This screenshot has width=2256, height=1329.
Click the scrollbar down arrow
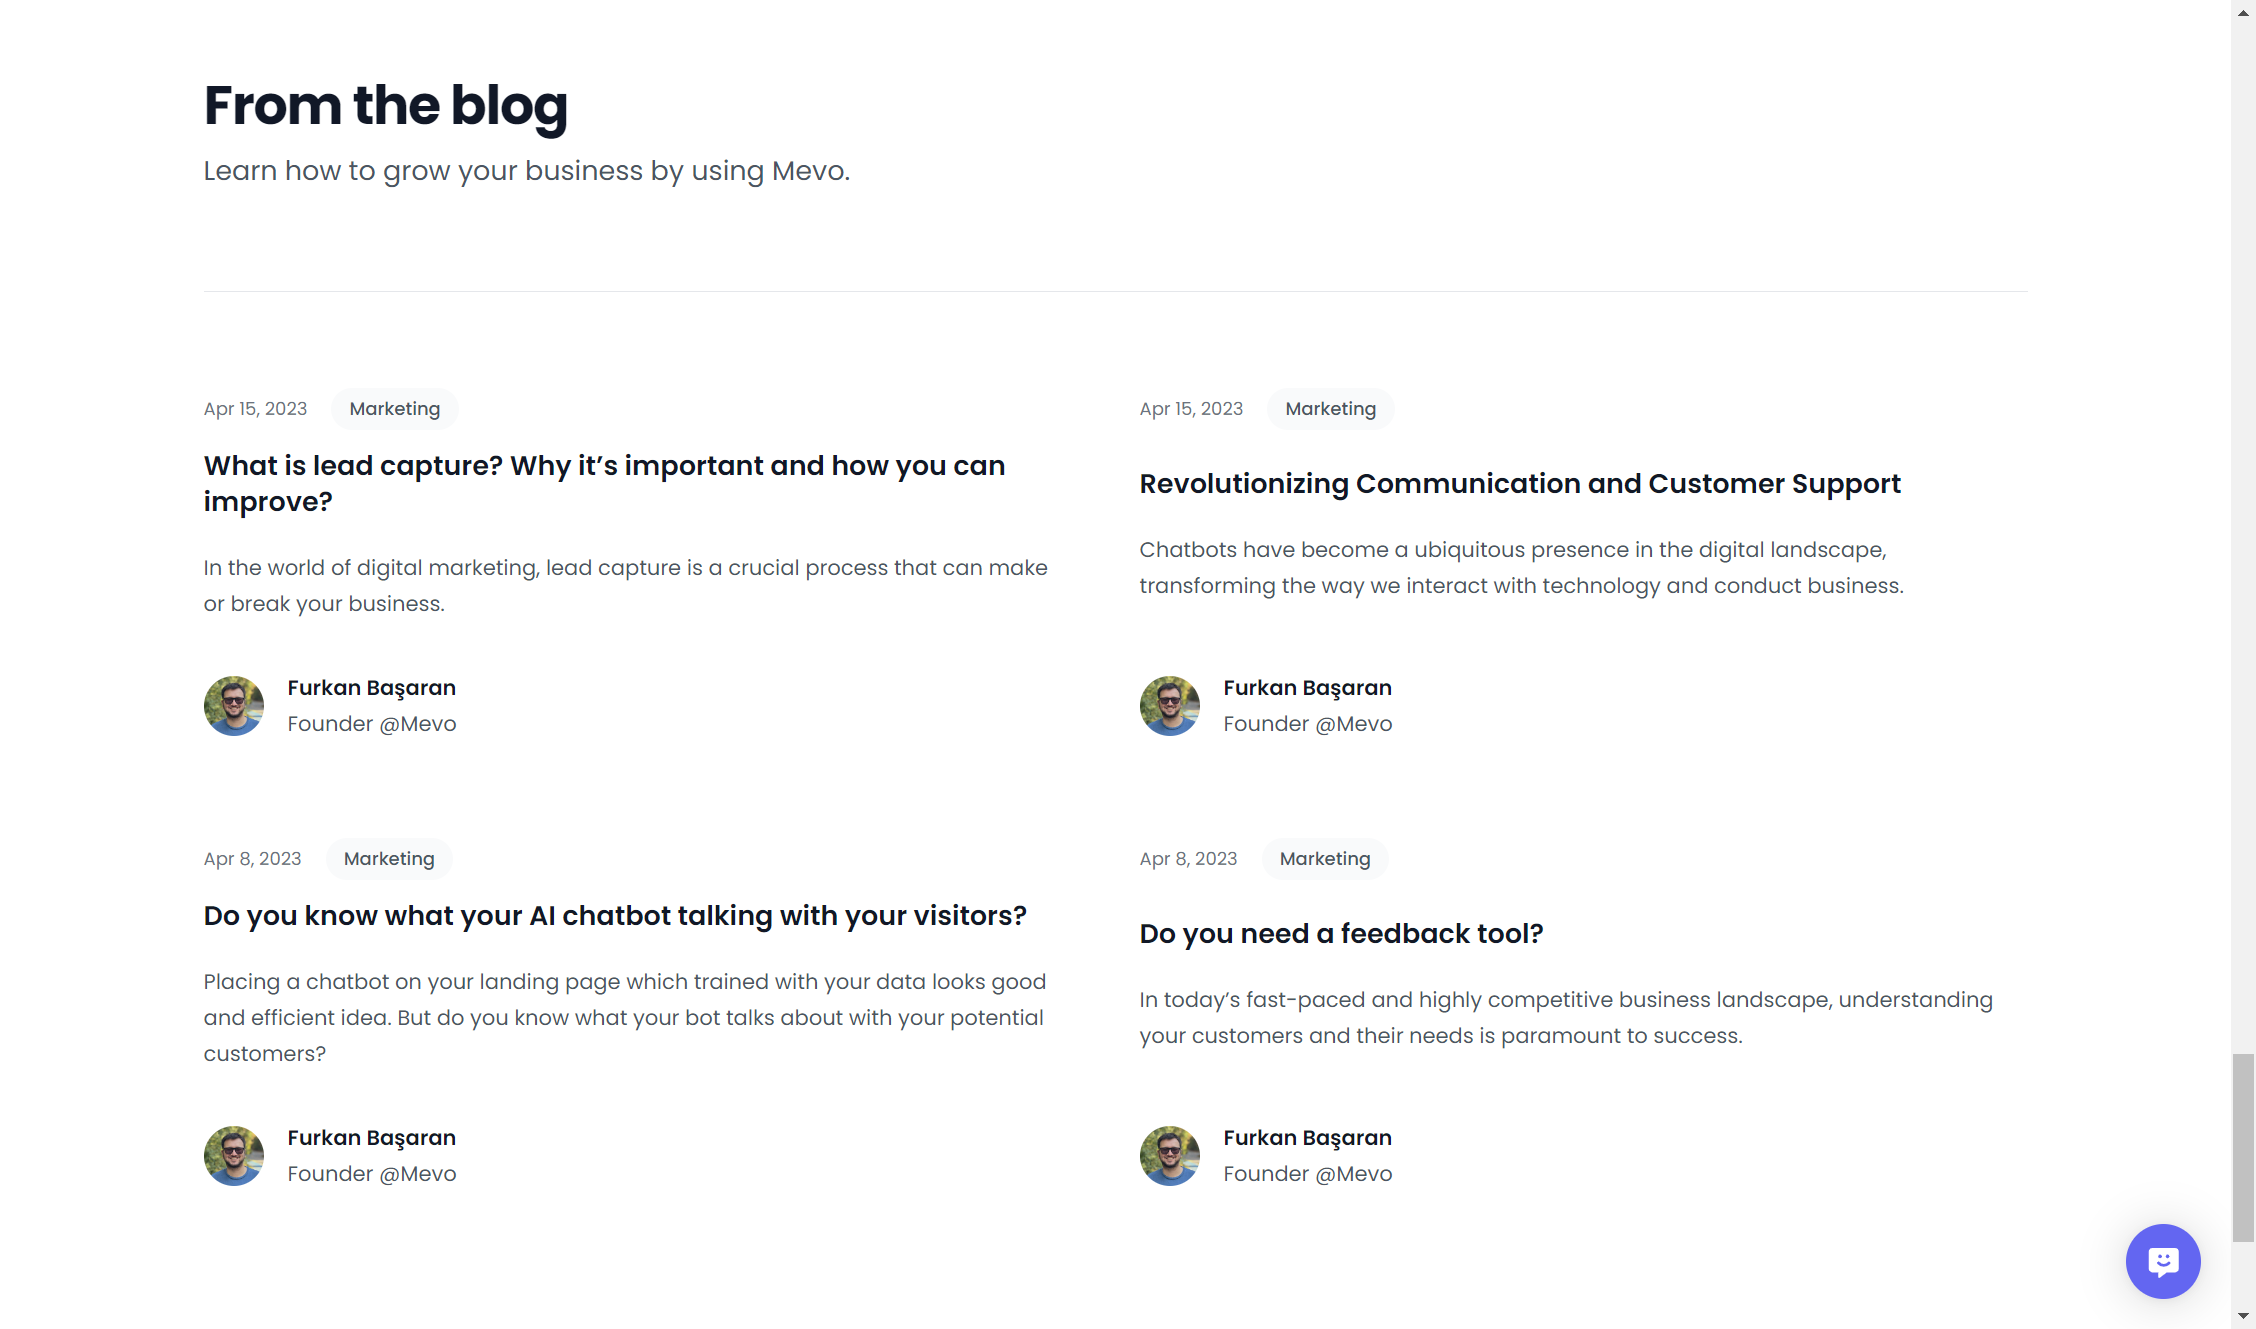pyautogui.click(x=2243, y=1317)
